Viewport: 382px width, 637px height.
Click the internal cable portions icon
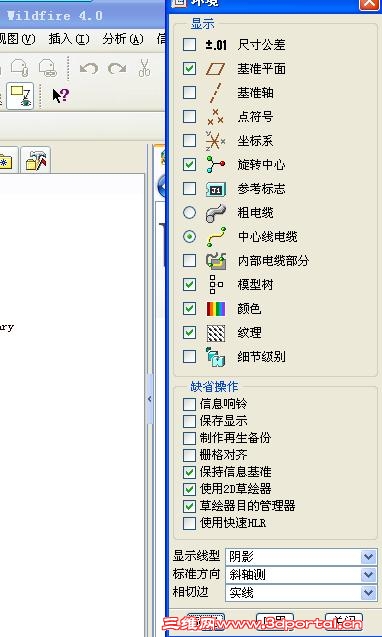[216, 261]
